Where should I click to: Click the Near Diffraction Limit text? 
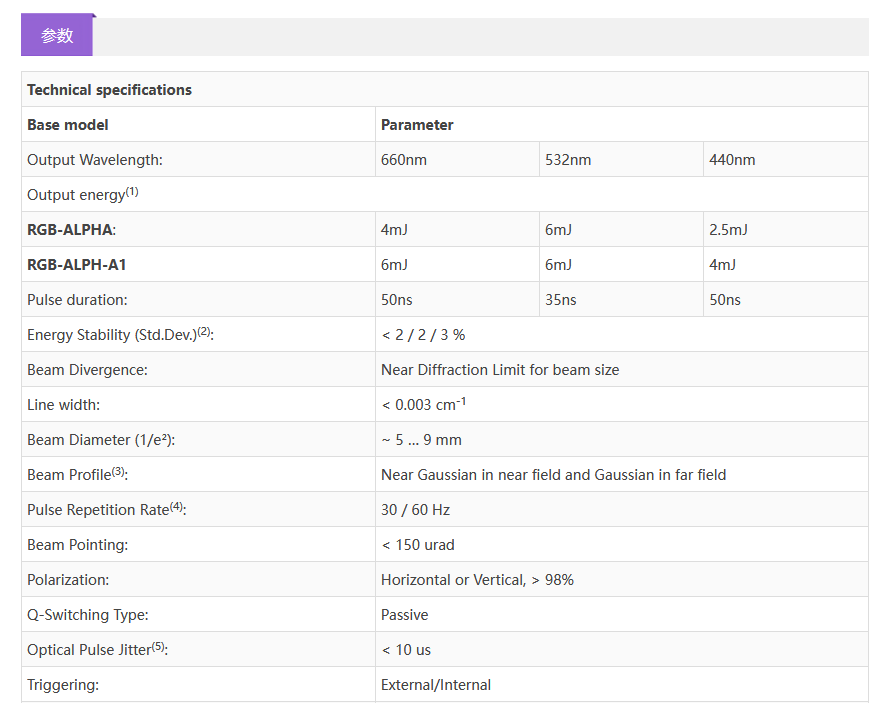click(x=500, y=370)
